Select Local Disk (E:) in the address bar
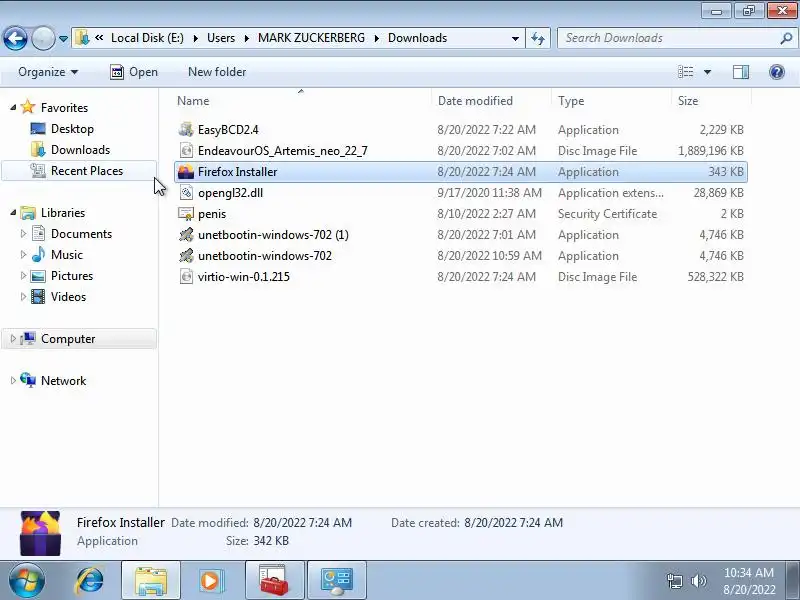 tap(147, 38)
